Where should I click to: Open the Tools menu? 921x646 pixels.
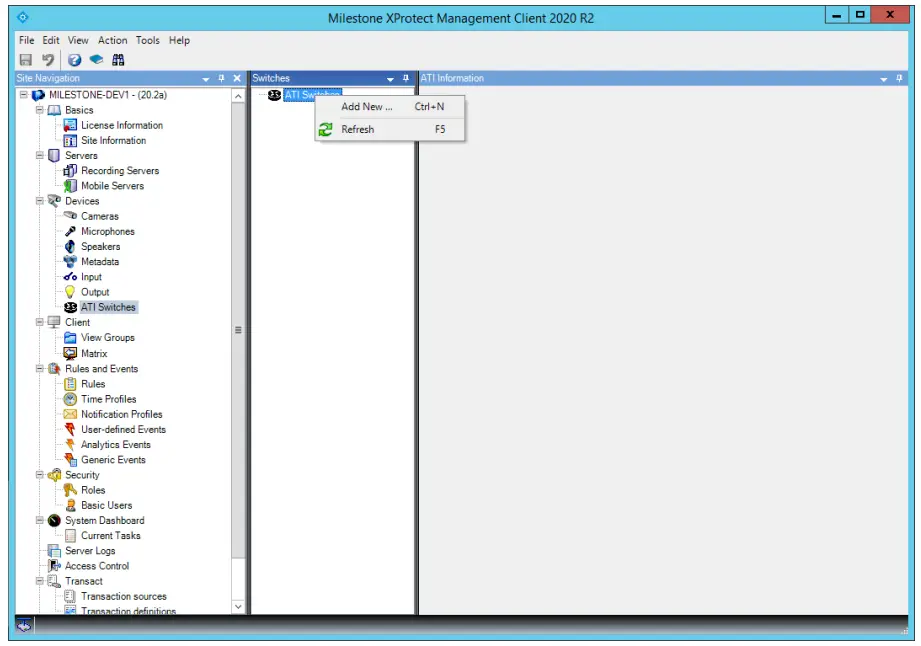tap(147, 41)
